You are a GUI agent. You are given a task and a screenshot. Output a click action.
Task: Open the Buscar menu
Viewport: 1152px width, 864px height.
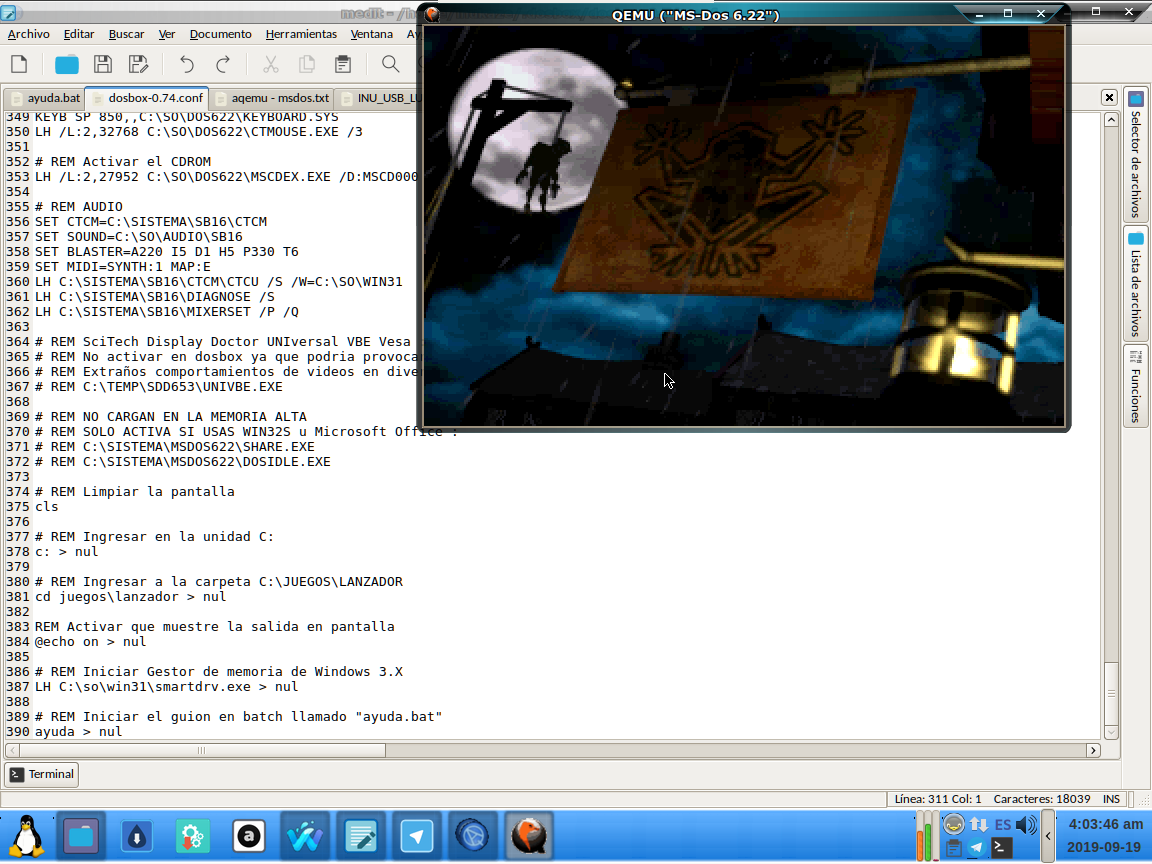click(126, 34)
